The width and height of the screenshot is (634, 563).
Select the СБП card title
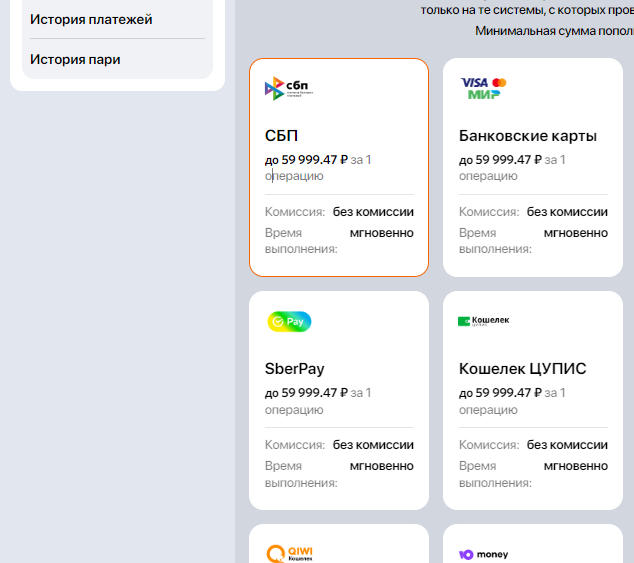coord(281,136)
